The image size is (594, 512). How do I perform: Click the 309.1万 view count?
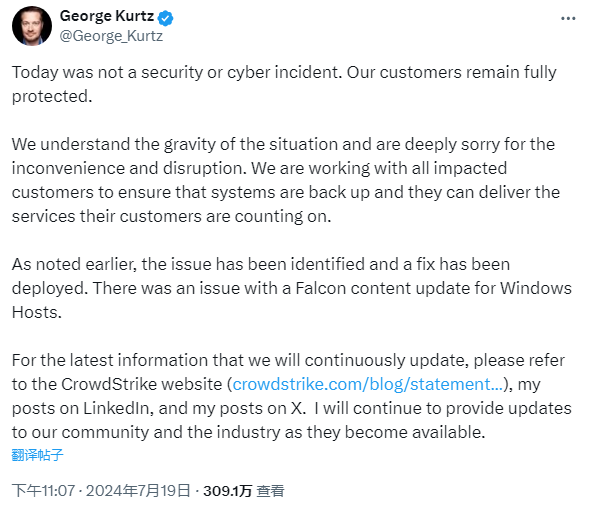point(228,491)
